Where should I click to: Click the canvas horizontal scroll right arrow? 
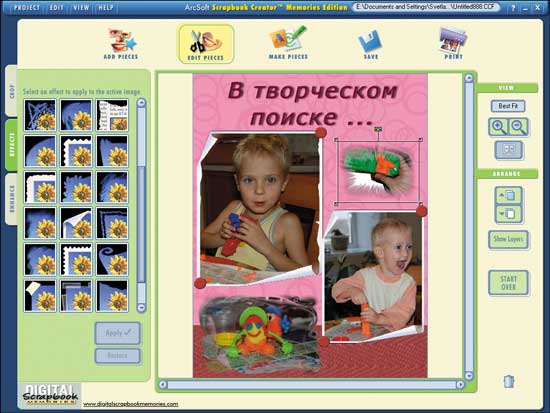coord(460,385)
